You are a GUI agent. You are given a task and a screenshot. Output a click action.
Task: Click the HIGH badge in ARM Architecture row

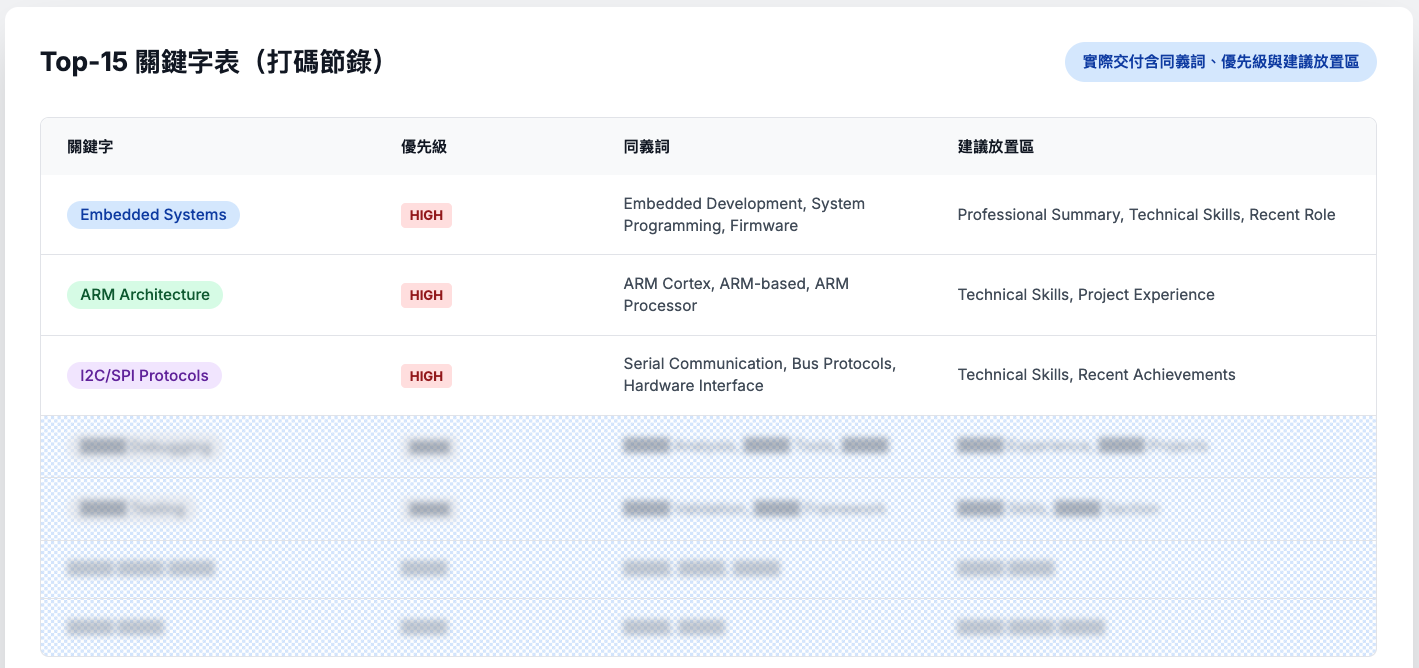click(x=426, y=295)
